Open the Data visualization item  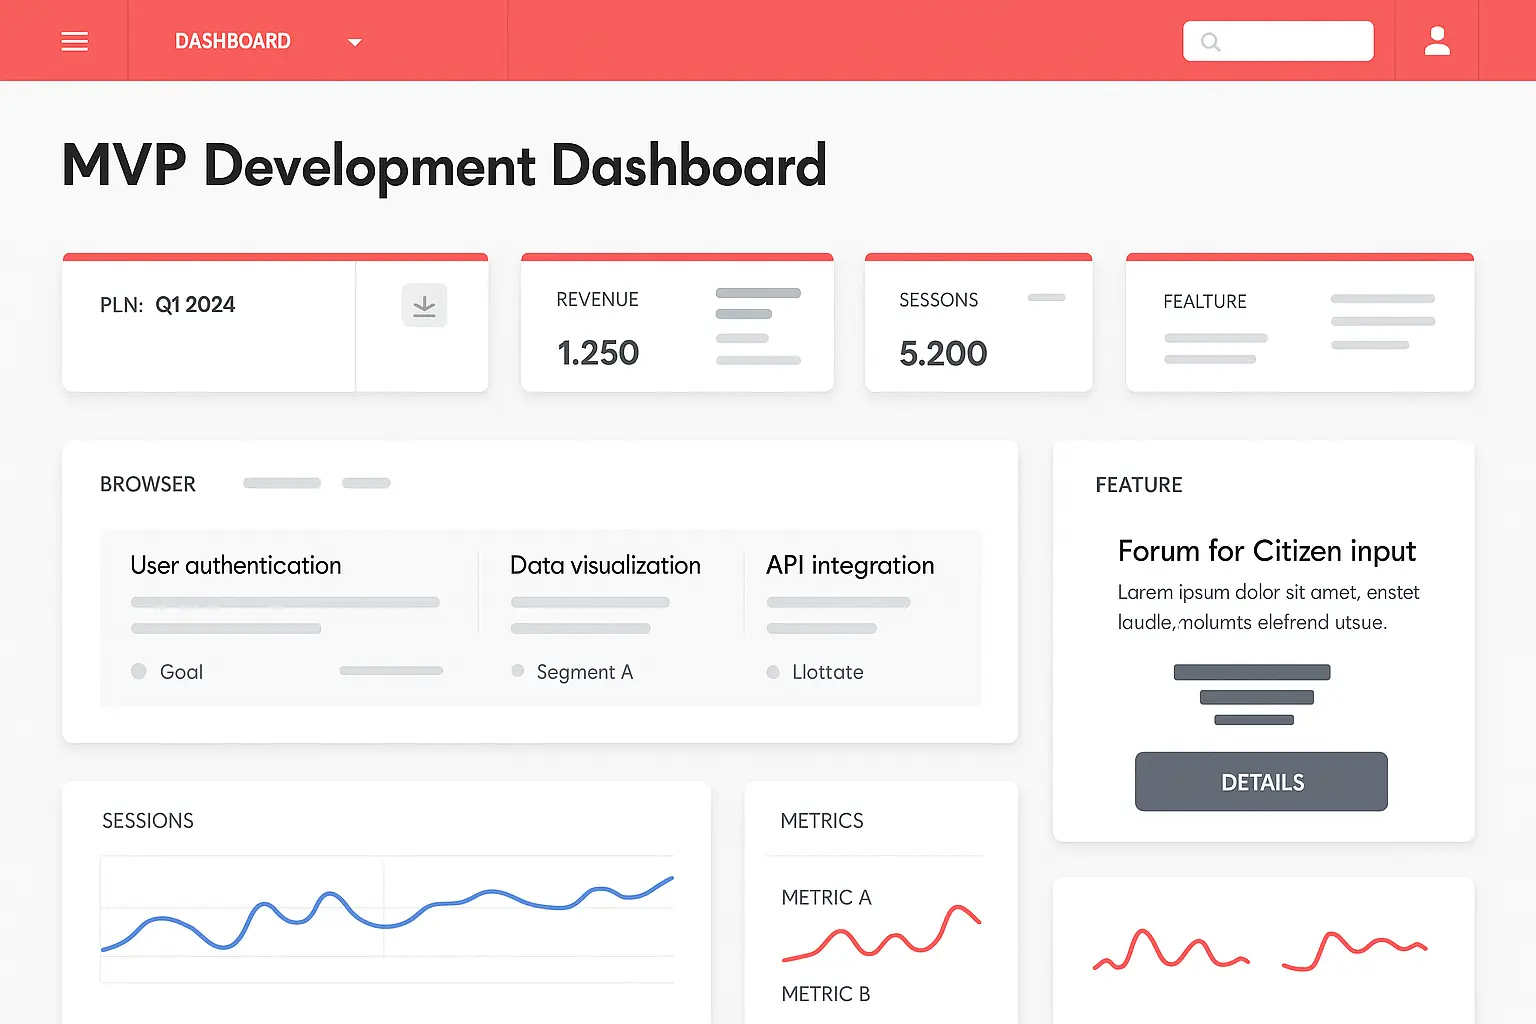tap(605, 565)
